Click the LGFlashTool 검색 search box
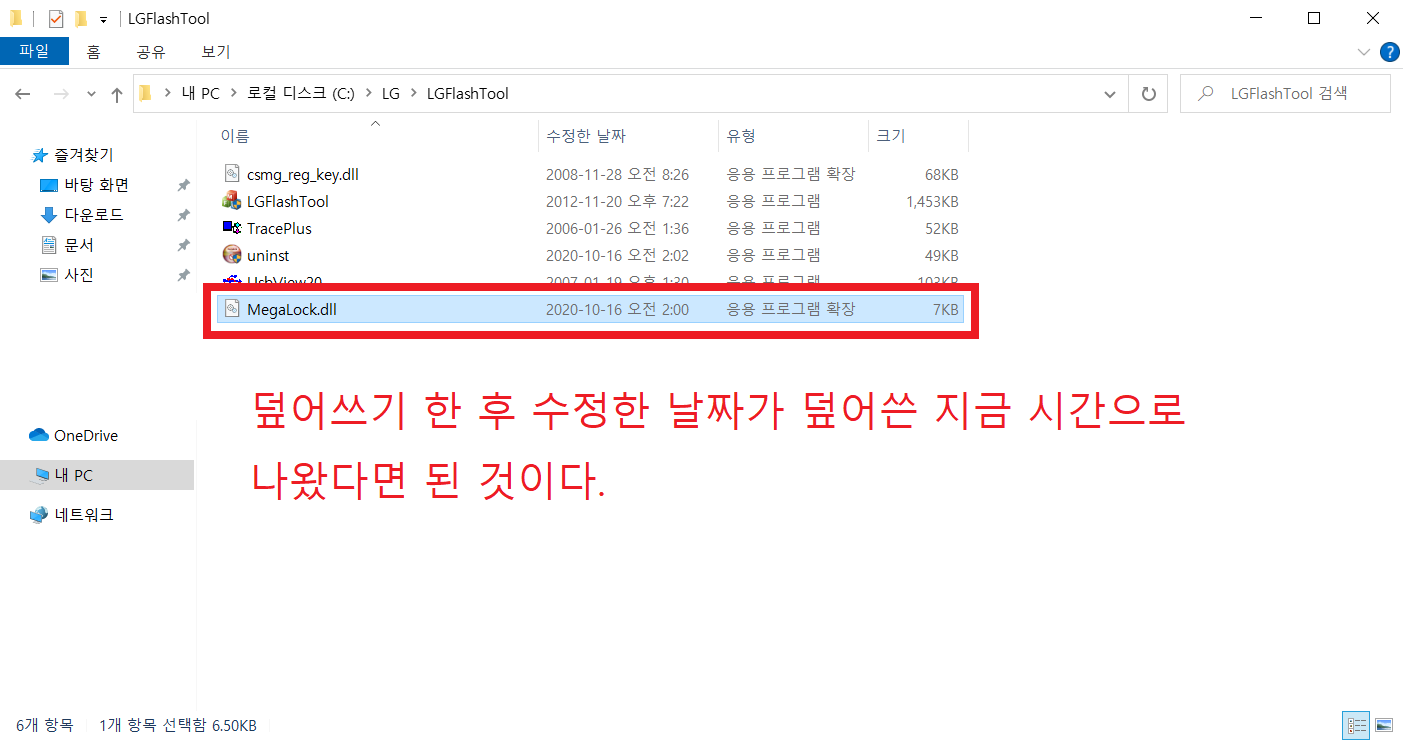Image resolution: width=1403 pixels, height=741 pixels. tap(1285, 94)
